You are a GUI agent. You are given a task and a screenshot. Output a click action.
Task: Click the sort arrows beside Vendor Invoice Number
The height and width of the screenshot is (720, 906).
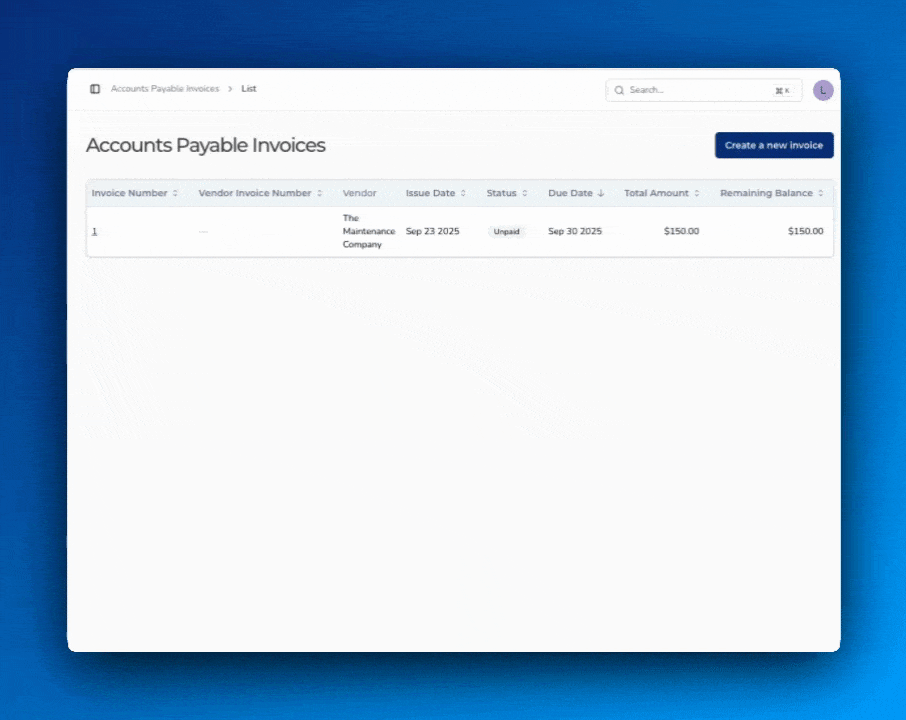(x=320, y=193)
